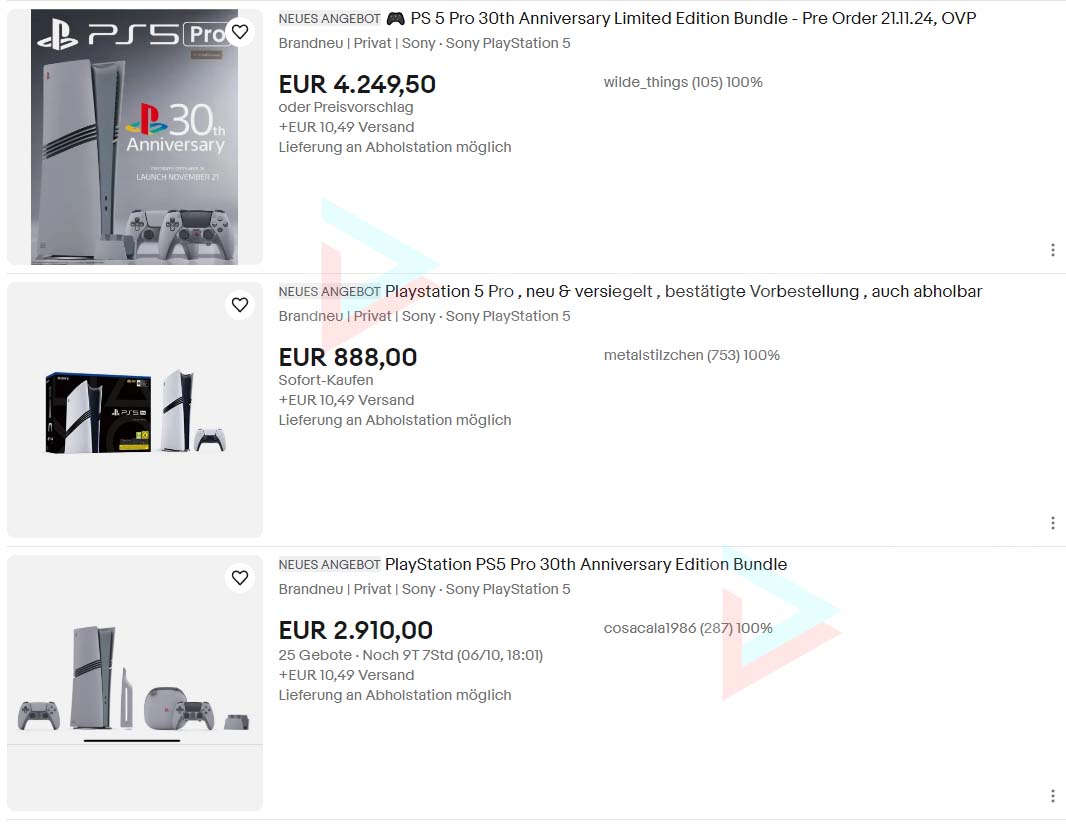Click the EUR 888,00 price

(347, 358)
